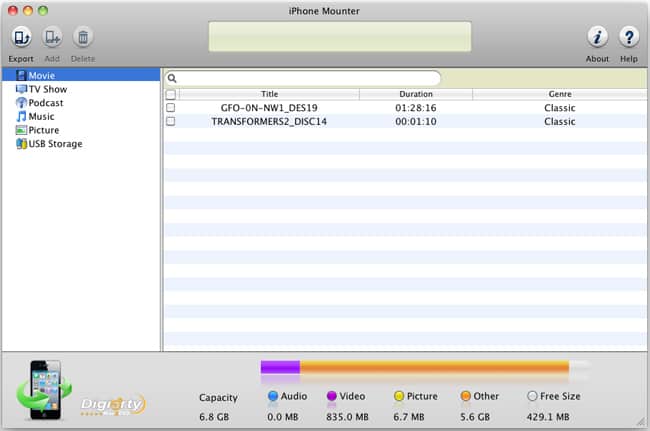This screenshot has height=431, width=650.
Task: Click the 429.1 MB free size value
Action: pyautogui.click(x=548, y=417)
